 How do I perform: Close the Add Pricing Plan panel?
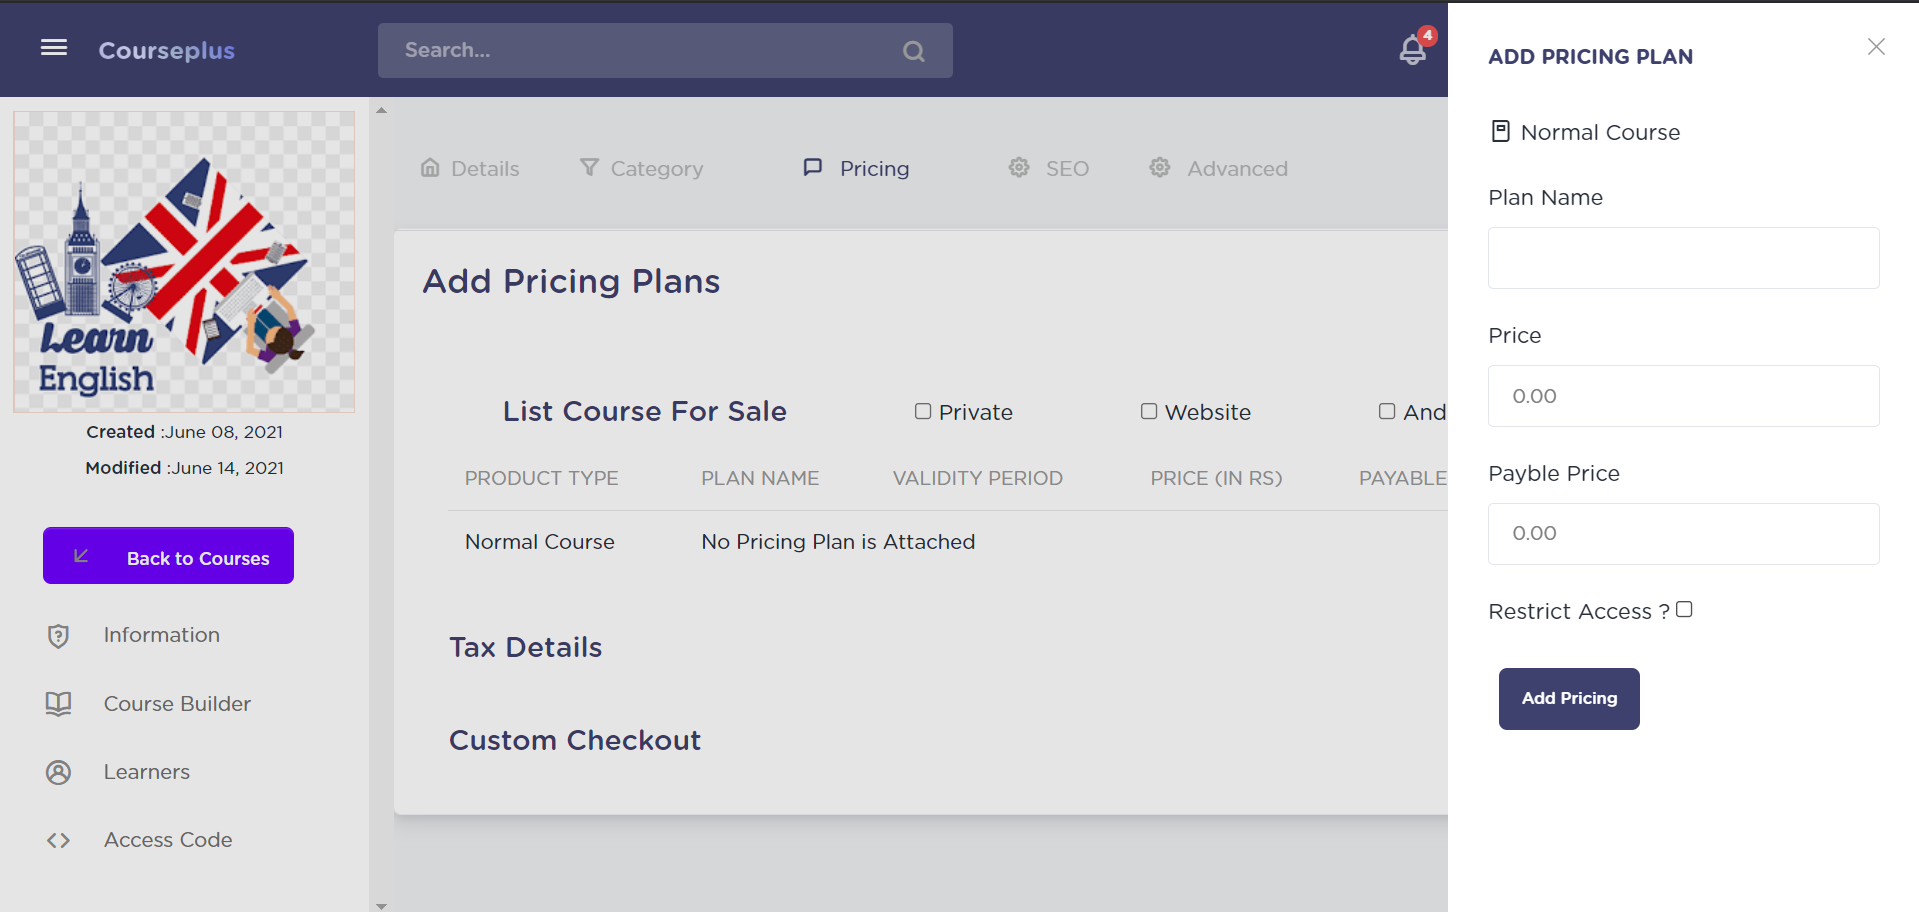pos(1876,47)
